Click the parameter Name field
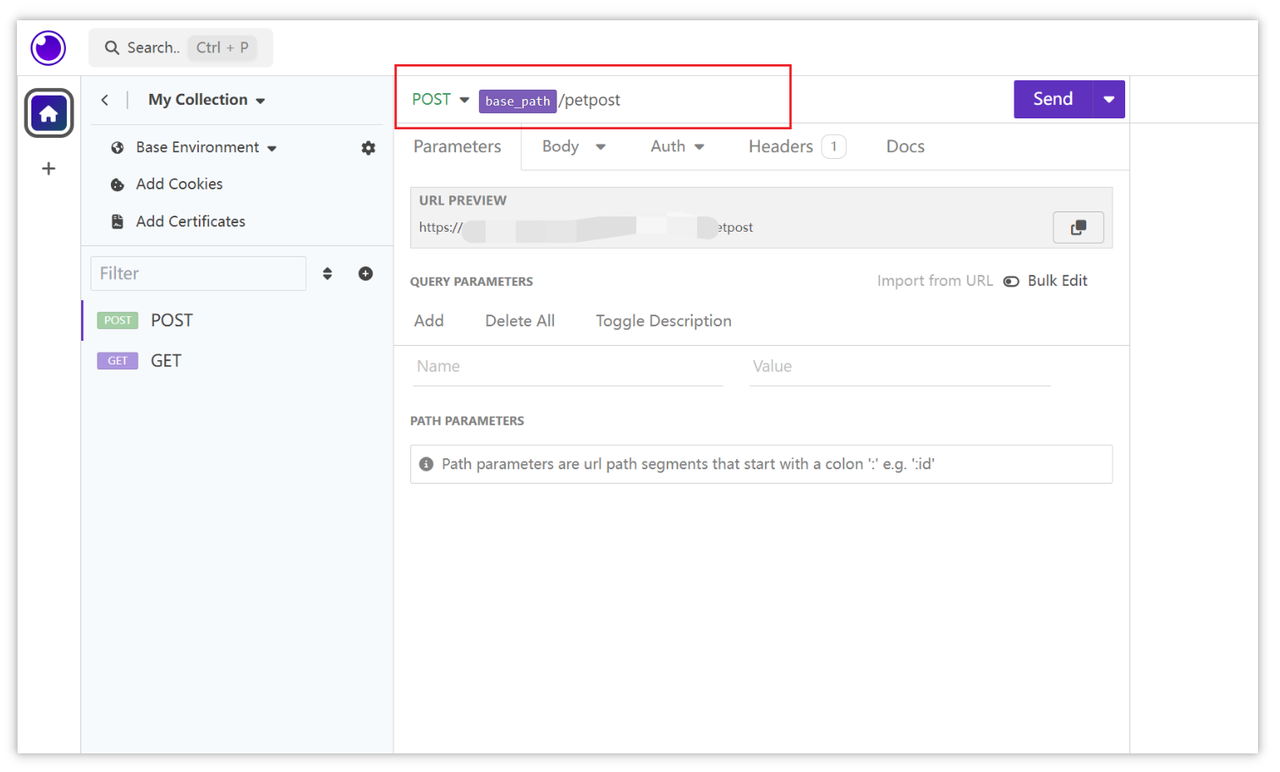1280x772 pixels. pos(568,366)
